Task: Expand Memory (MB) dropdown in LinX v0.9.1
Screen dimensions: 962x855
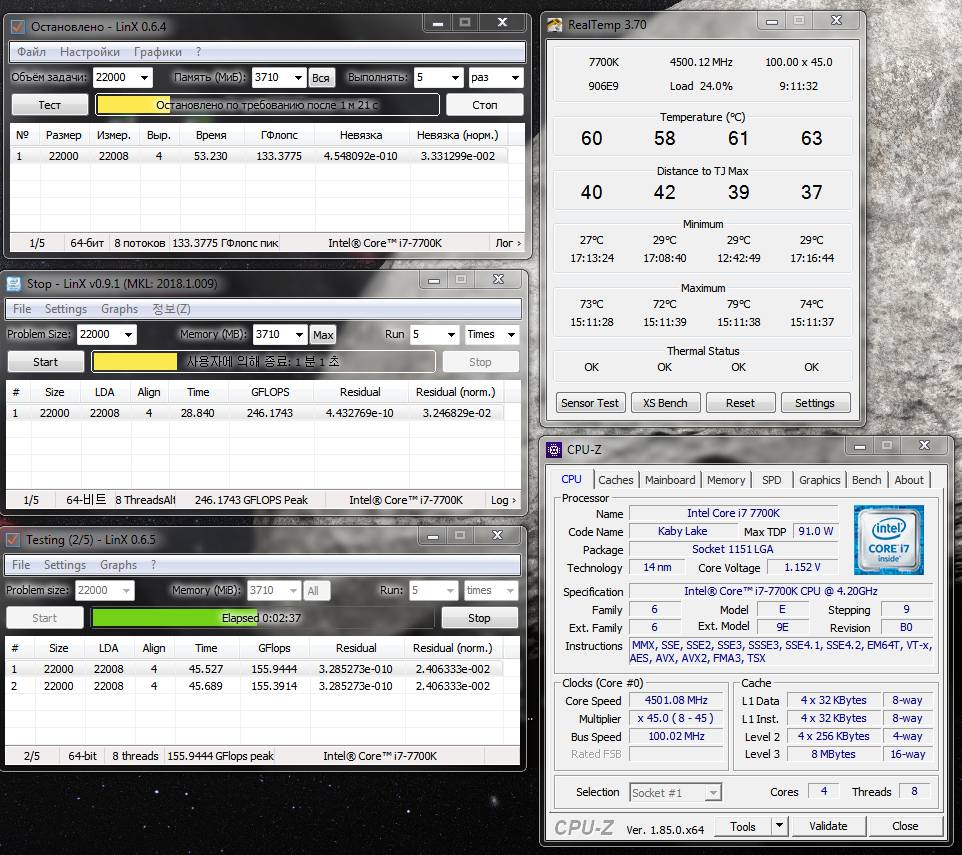Action: click(x=299, y=334)
